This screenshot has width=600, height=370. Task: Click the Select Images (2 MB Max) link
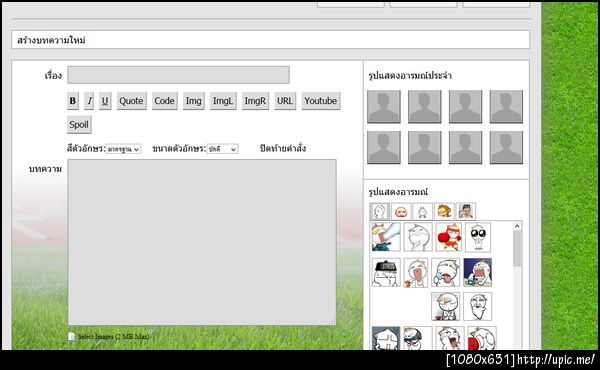click(x=113, y=337)
